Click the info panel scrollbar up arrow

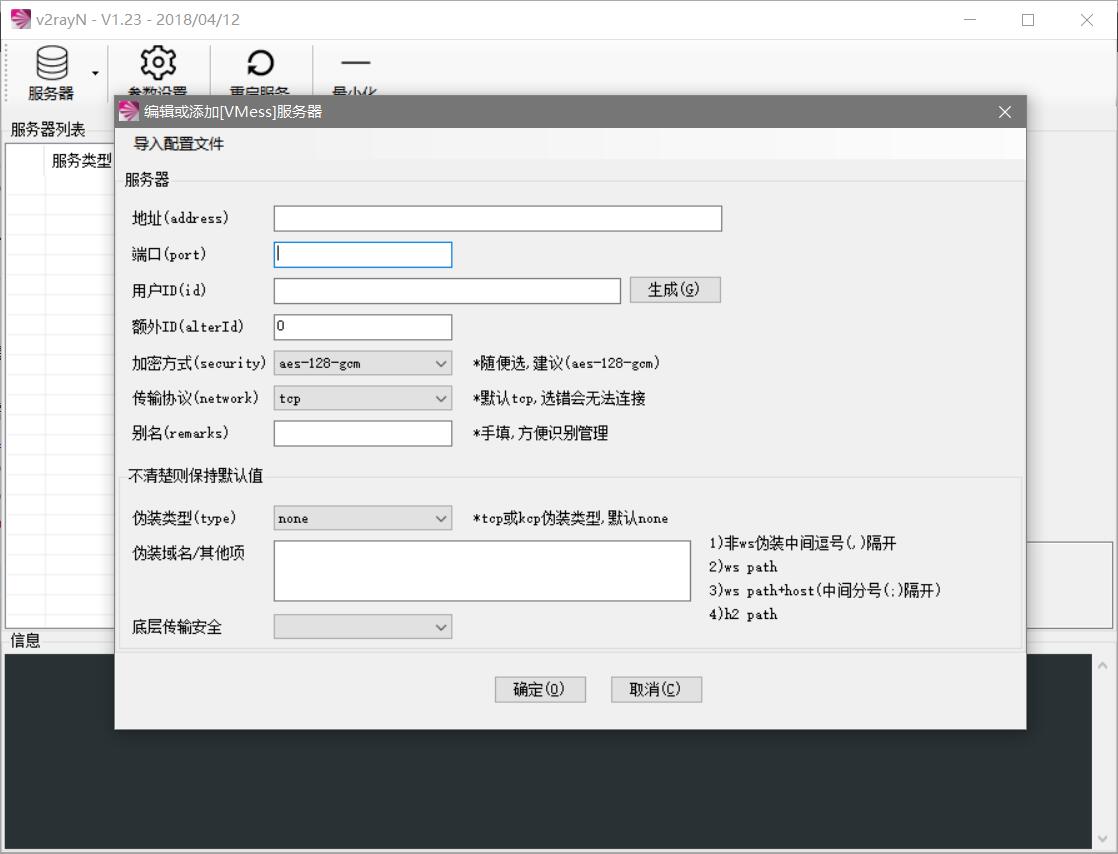[1102, 666]
